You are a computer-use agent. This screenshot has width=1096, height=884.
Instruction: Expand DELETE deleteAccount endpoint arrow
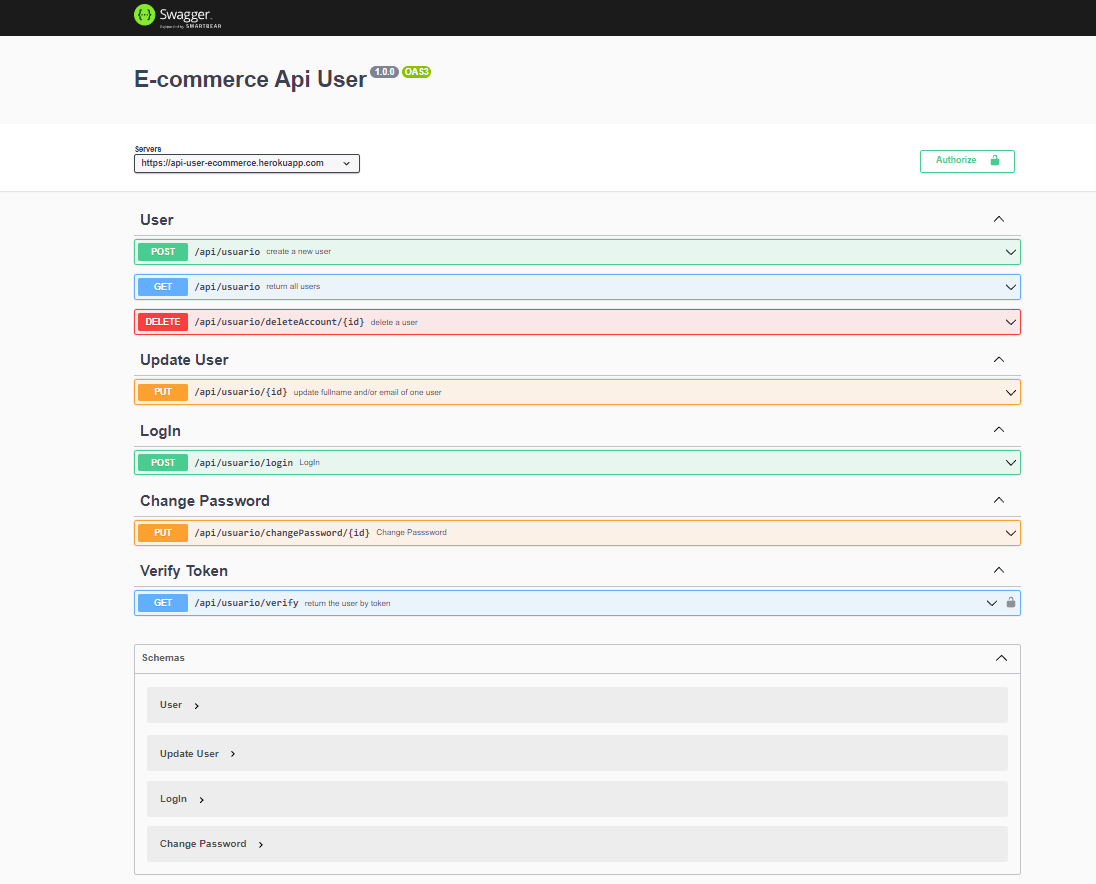[1011, 322]
